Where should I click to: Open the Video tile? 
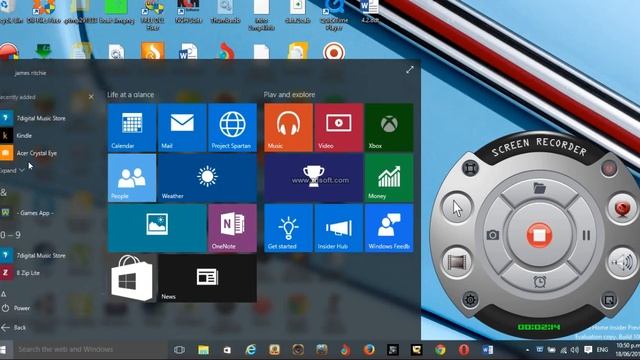(x=339, y=127)
